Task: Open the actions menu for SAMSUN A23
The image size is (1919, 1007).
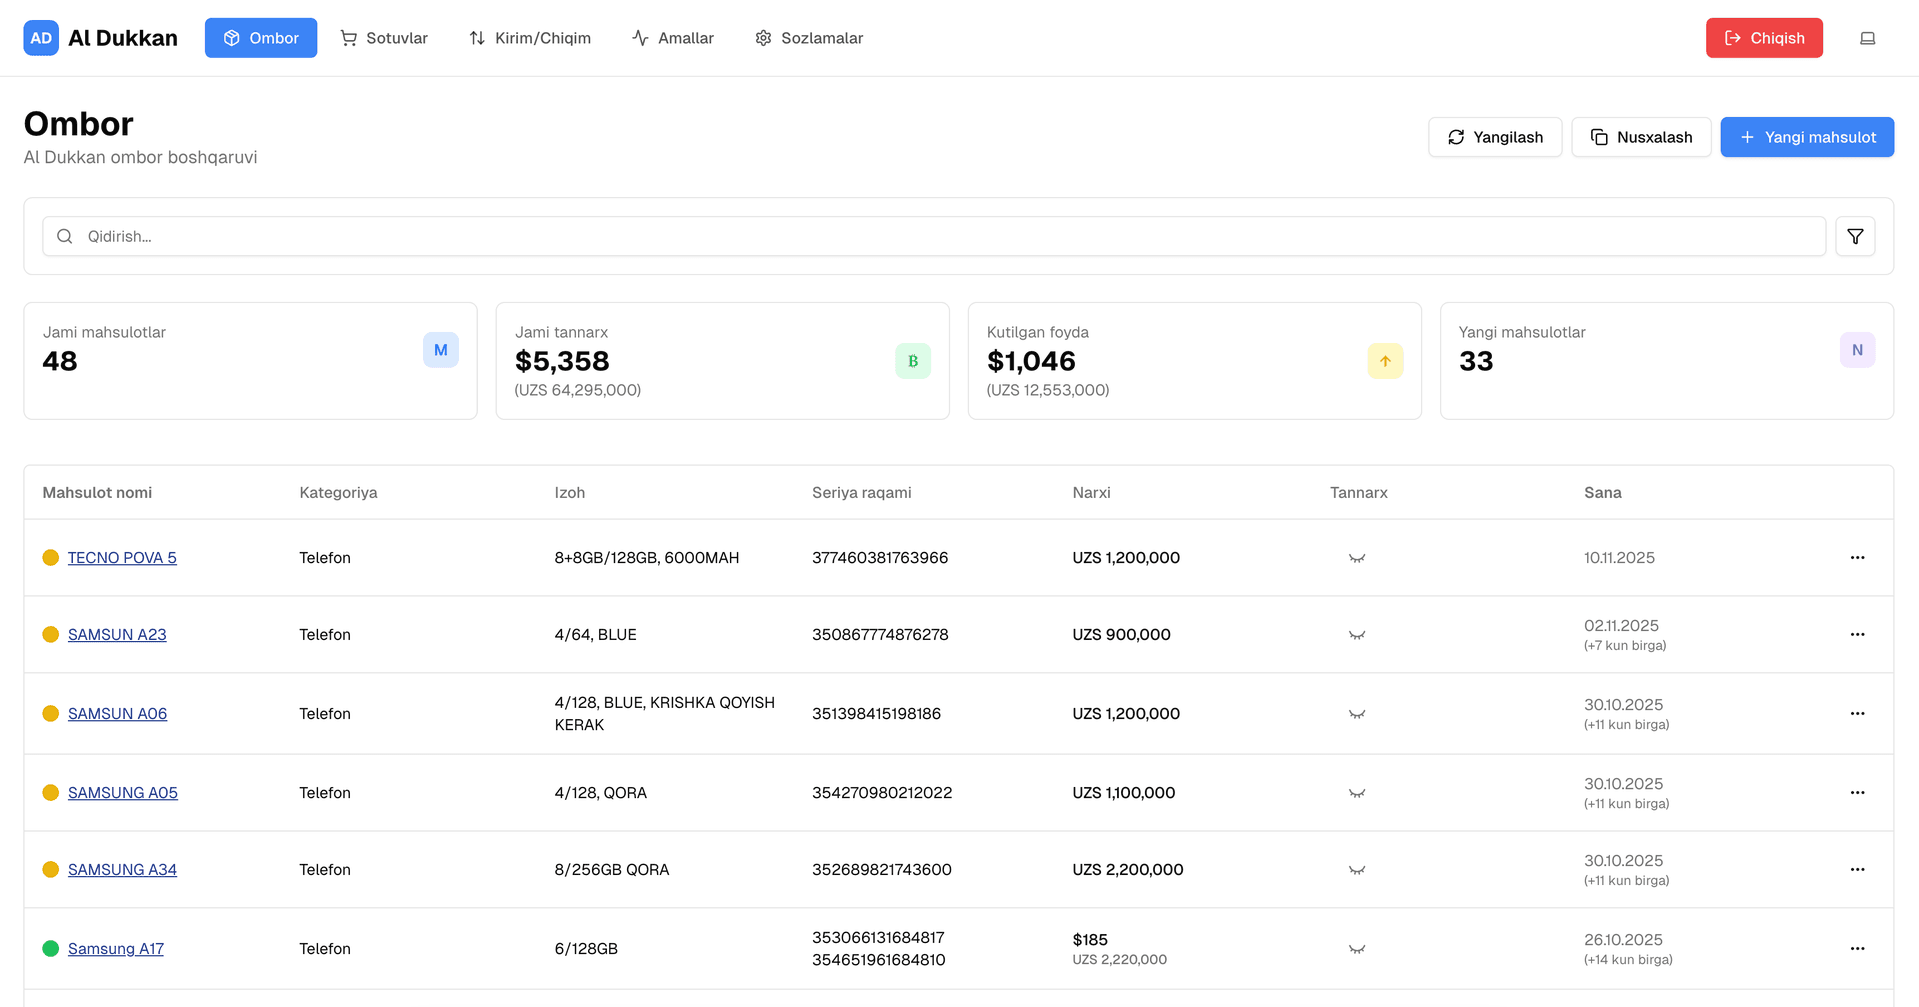Action: click(x=1857, y=634)
